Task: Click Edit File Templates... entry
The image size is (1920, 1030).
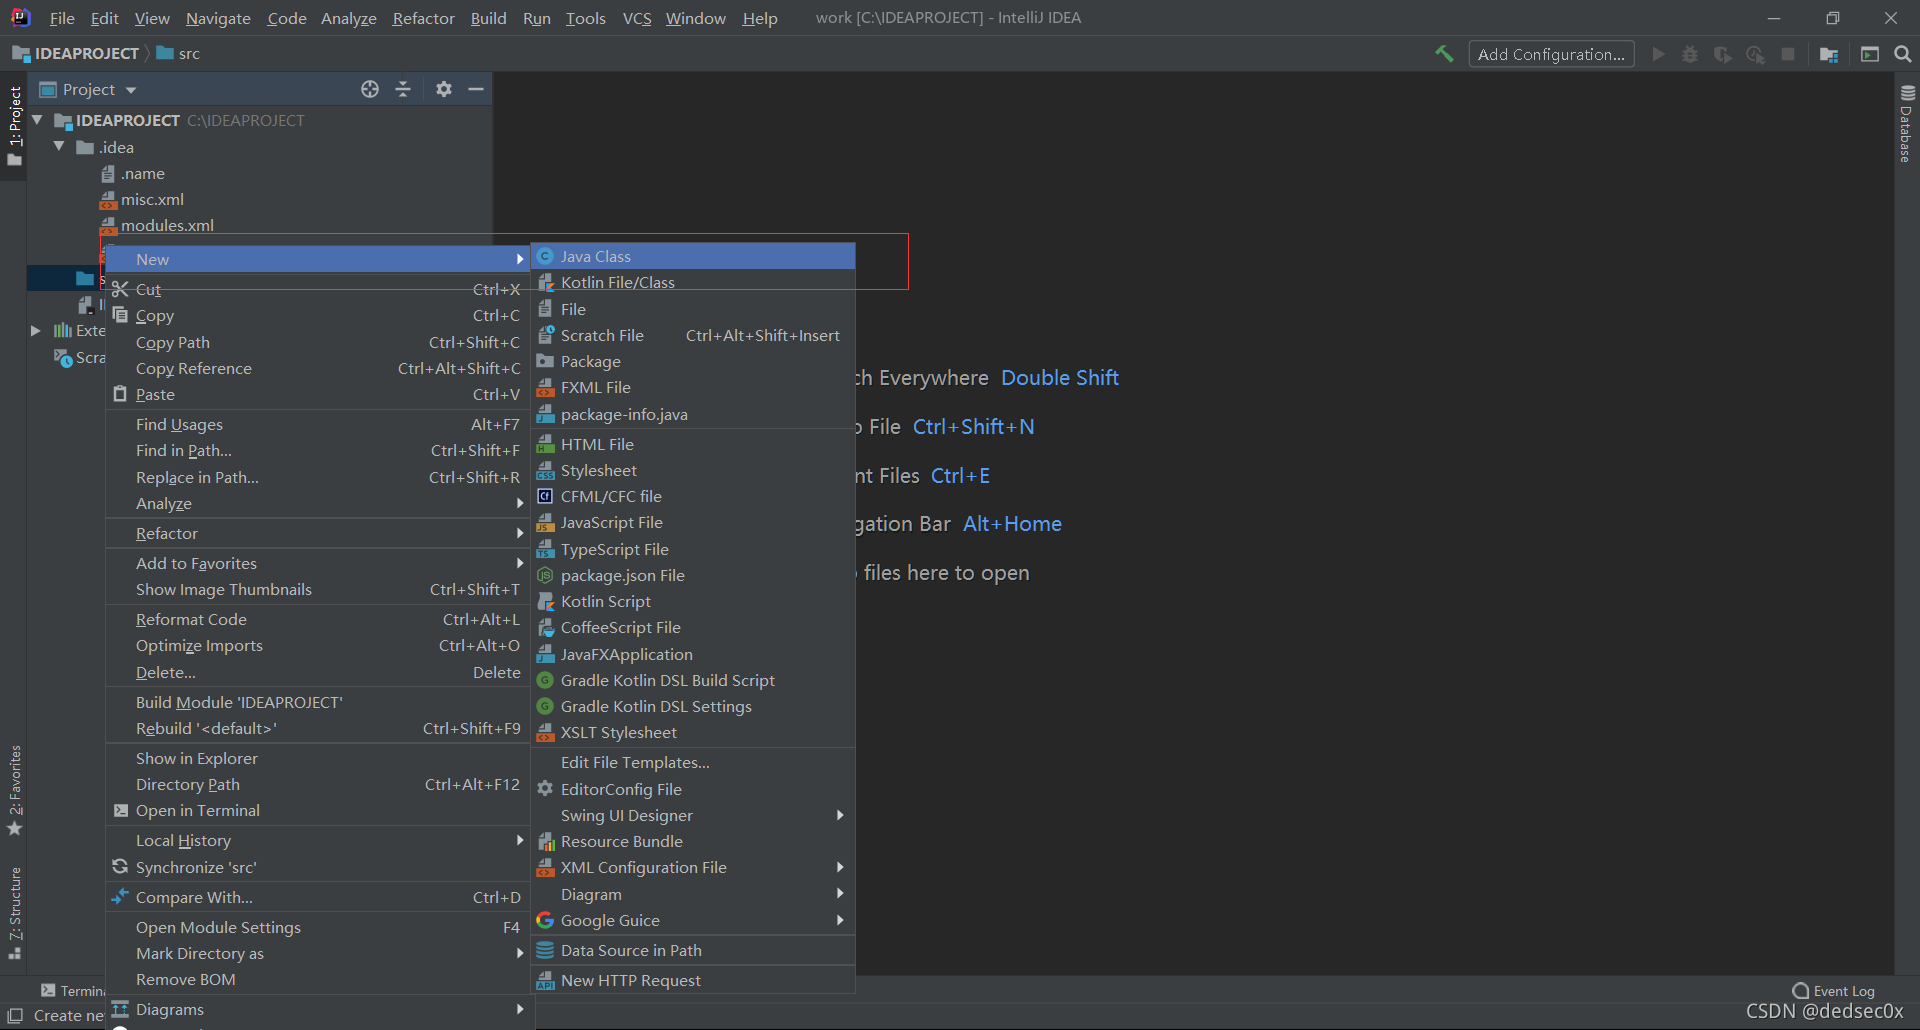Action: (x=693, y=762)
